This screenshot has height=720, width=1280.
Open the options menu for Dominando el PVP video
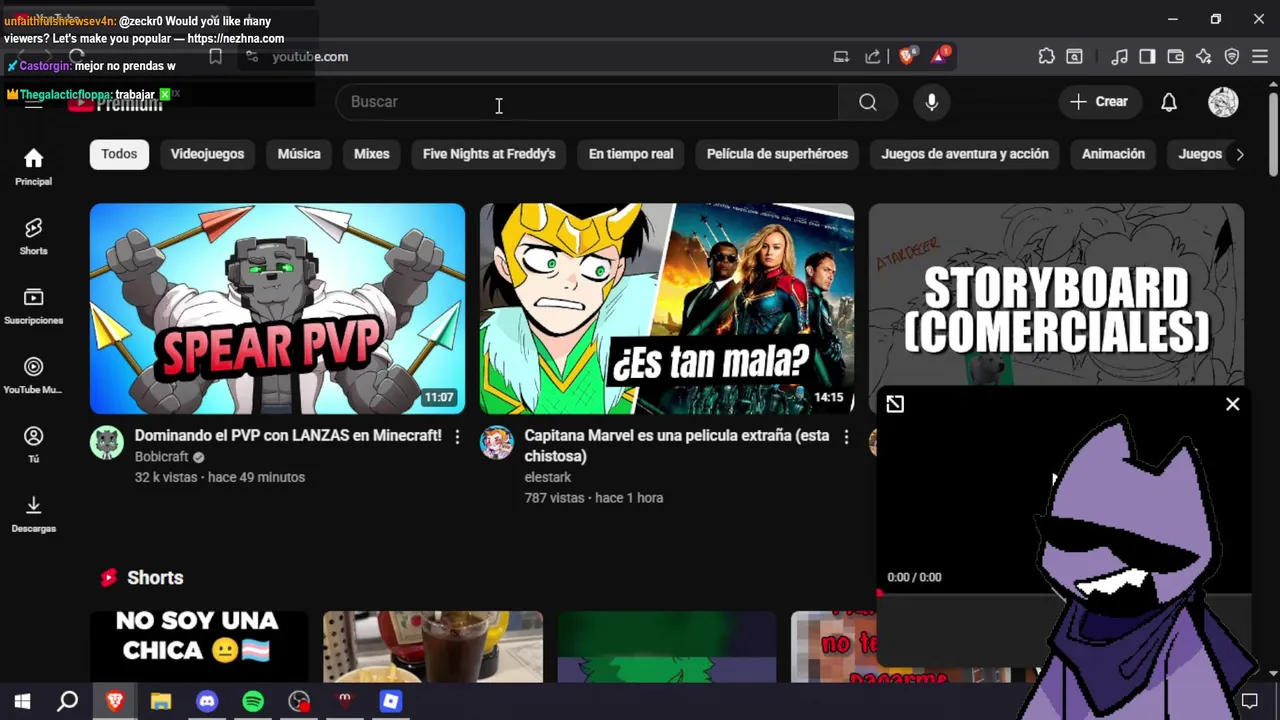457,437
